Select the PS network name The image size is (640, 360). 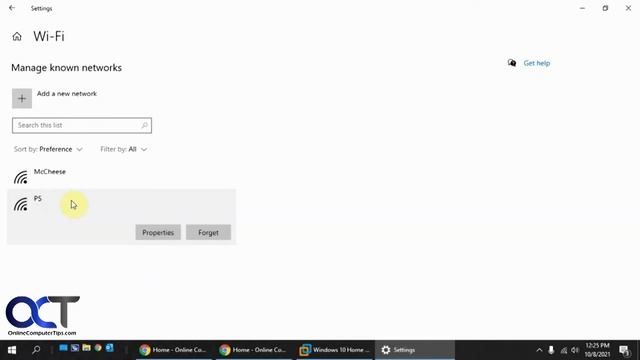tap(38, 198)
